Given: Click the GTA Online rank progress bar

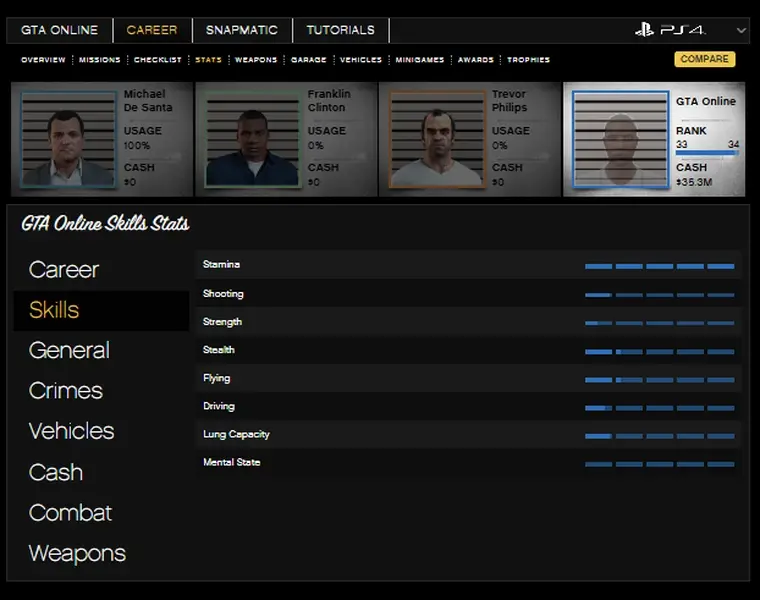Looking at the screenshot, I should tap(706, 153).
